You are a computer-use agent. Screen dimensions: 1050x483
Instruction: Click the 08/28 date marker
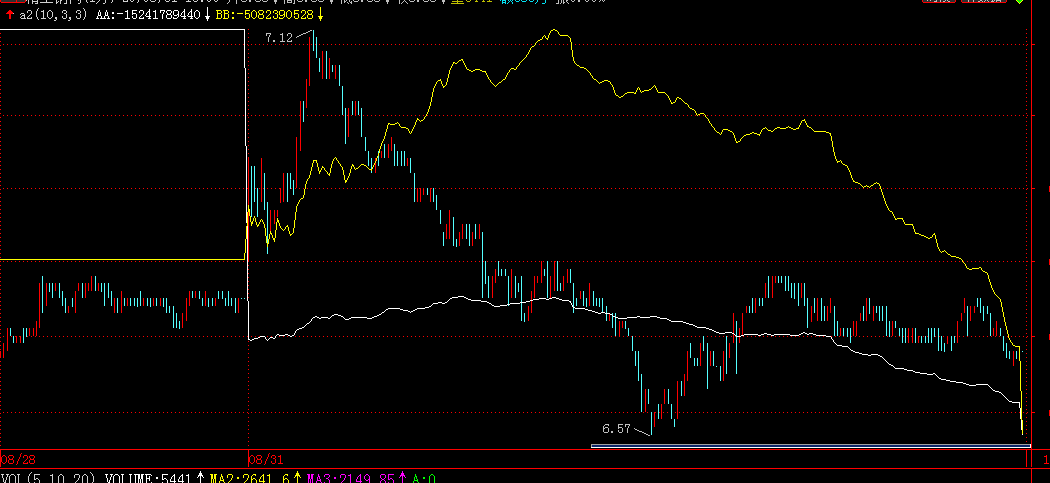[17, 460]
